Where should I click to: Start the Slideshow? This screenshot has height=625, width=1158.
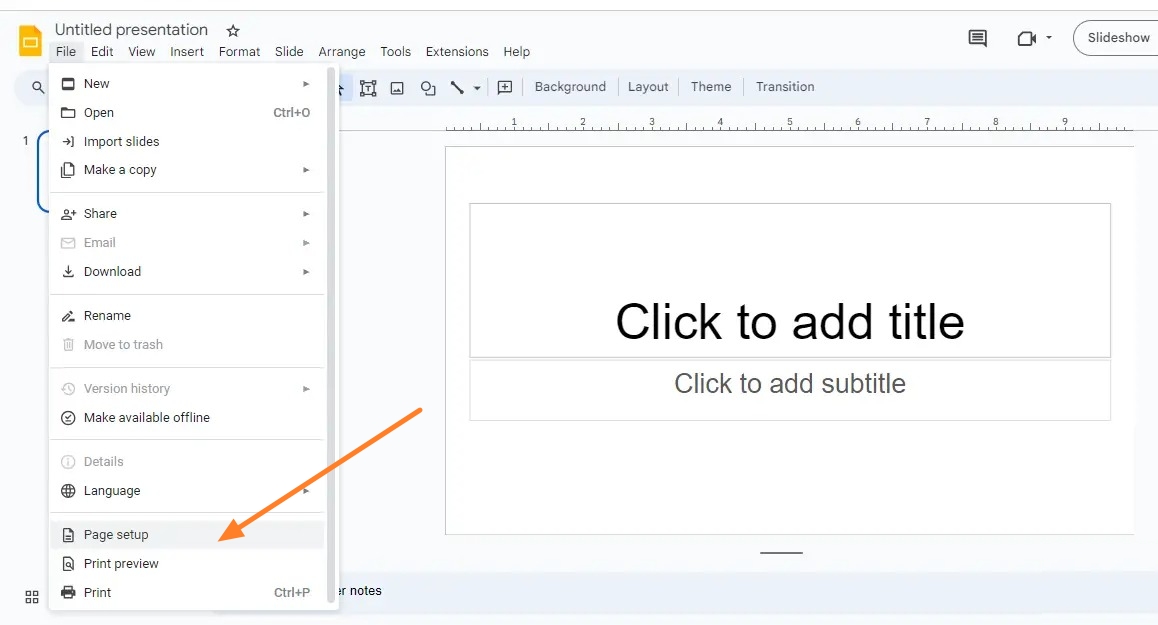tap(1118, 37)
